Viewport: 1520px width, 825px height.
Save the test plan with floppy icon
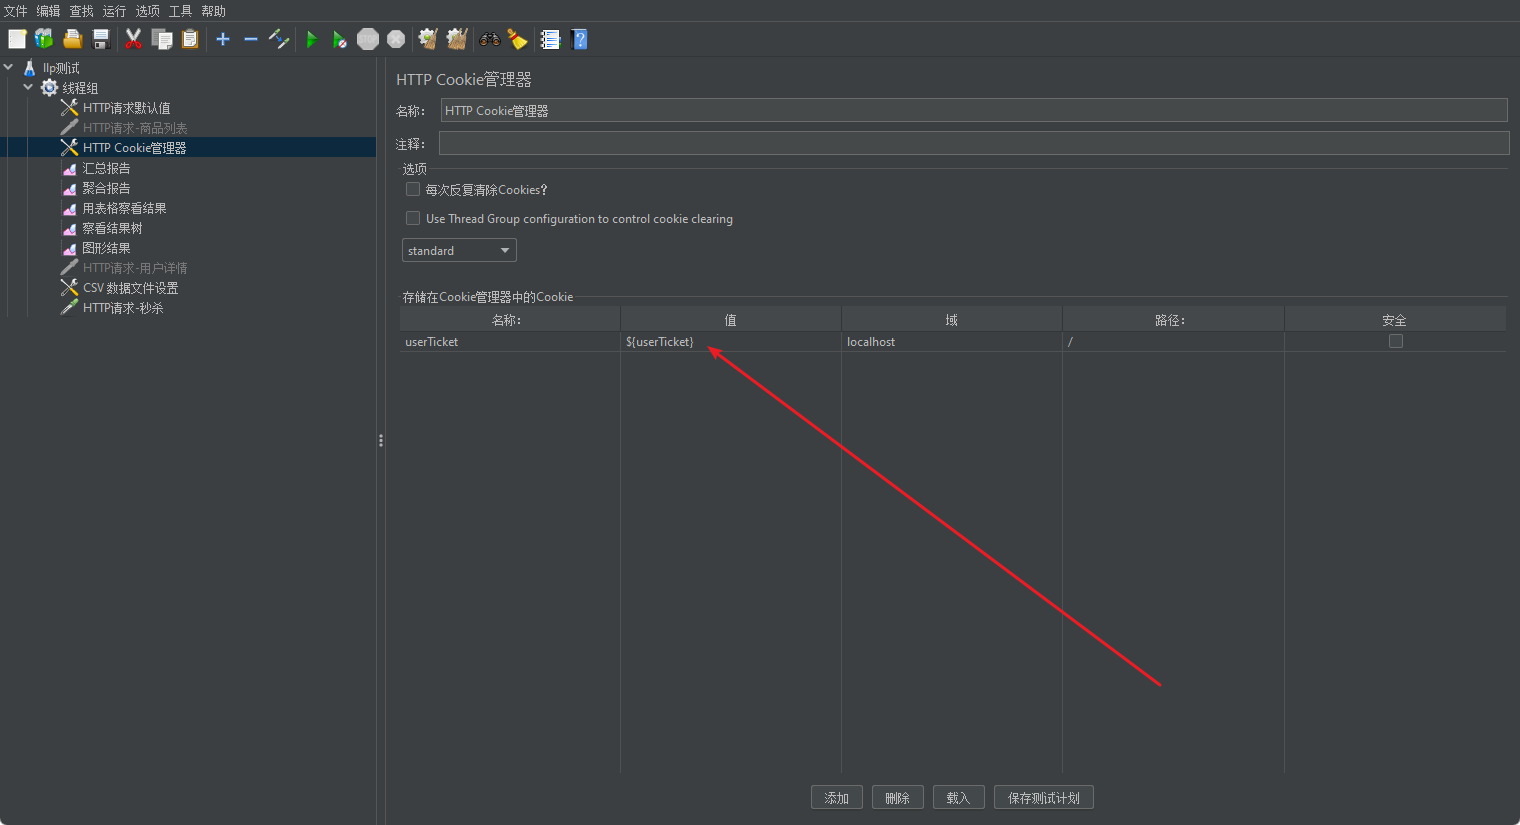pyautogui.click(x=101, y=39)
